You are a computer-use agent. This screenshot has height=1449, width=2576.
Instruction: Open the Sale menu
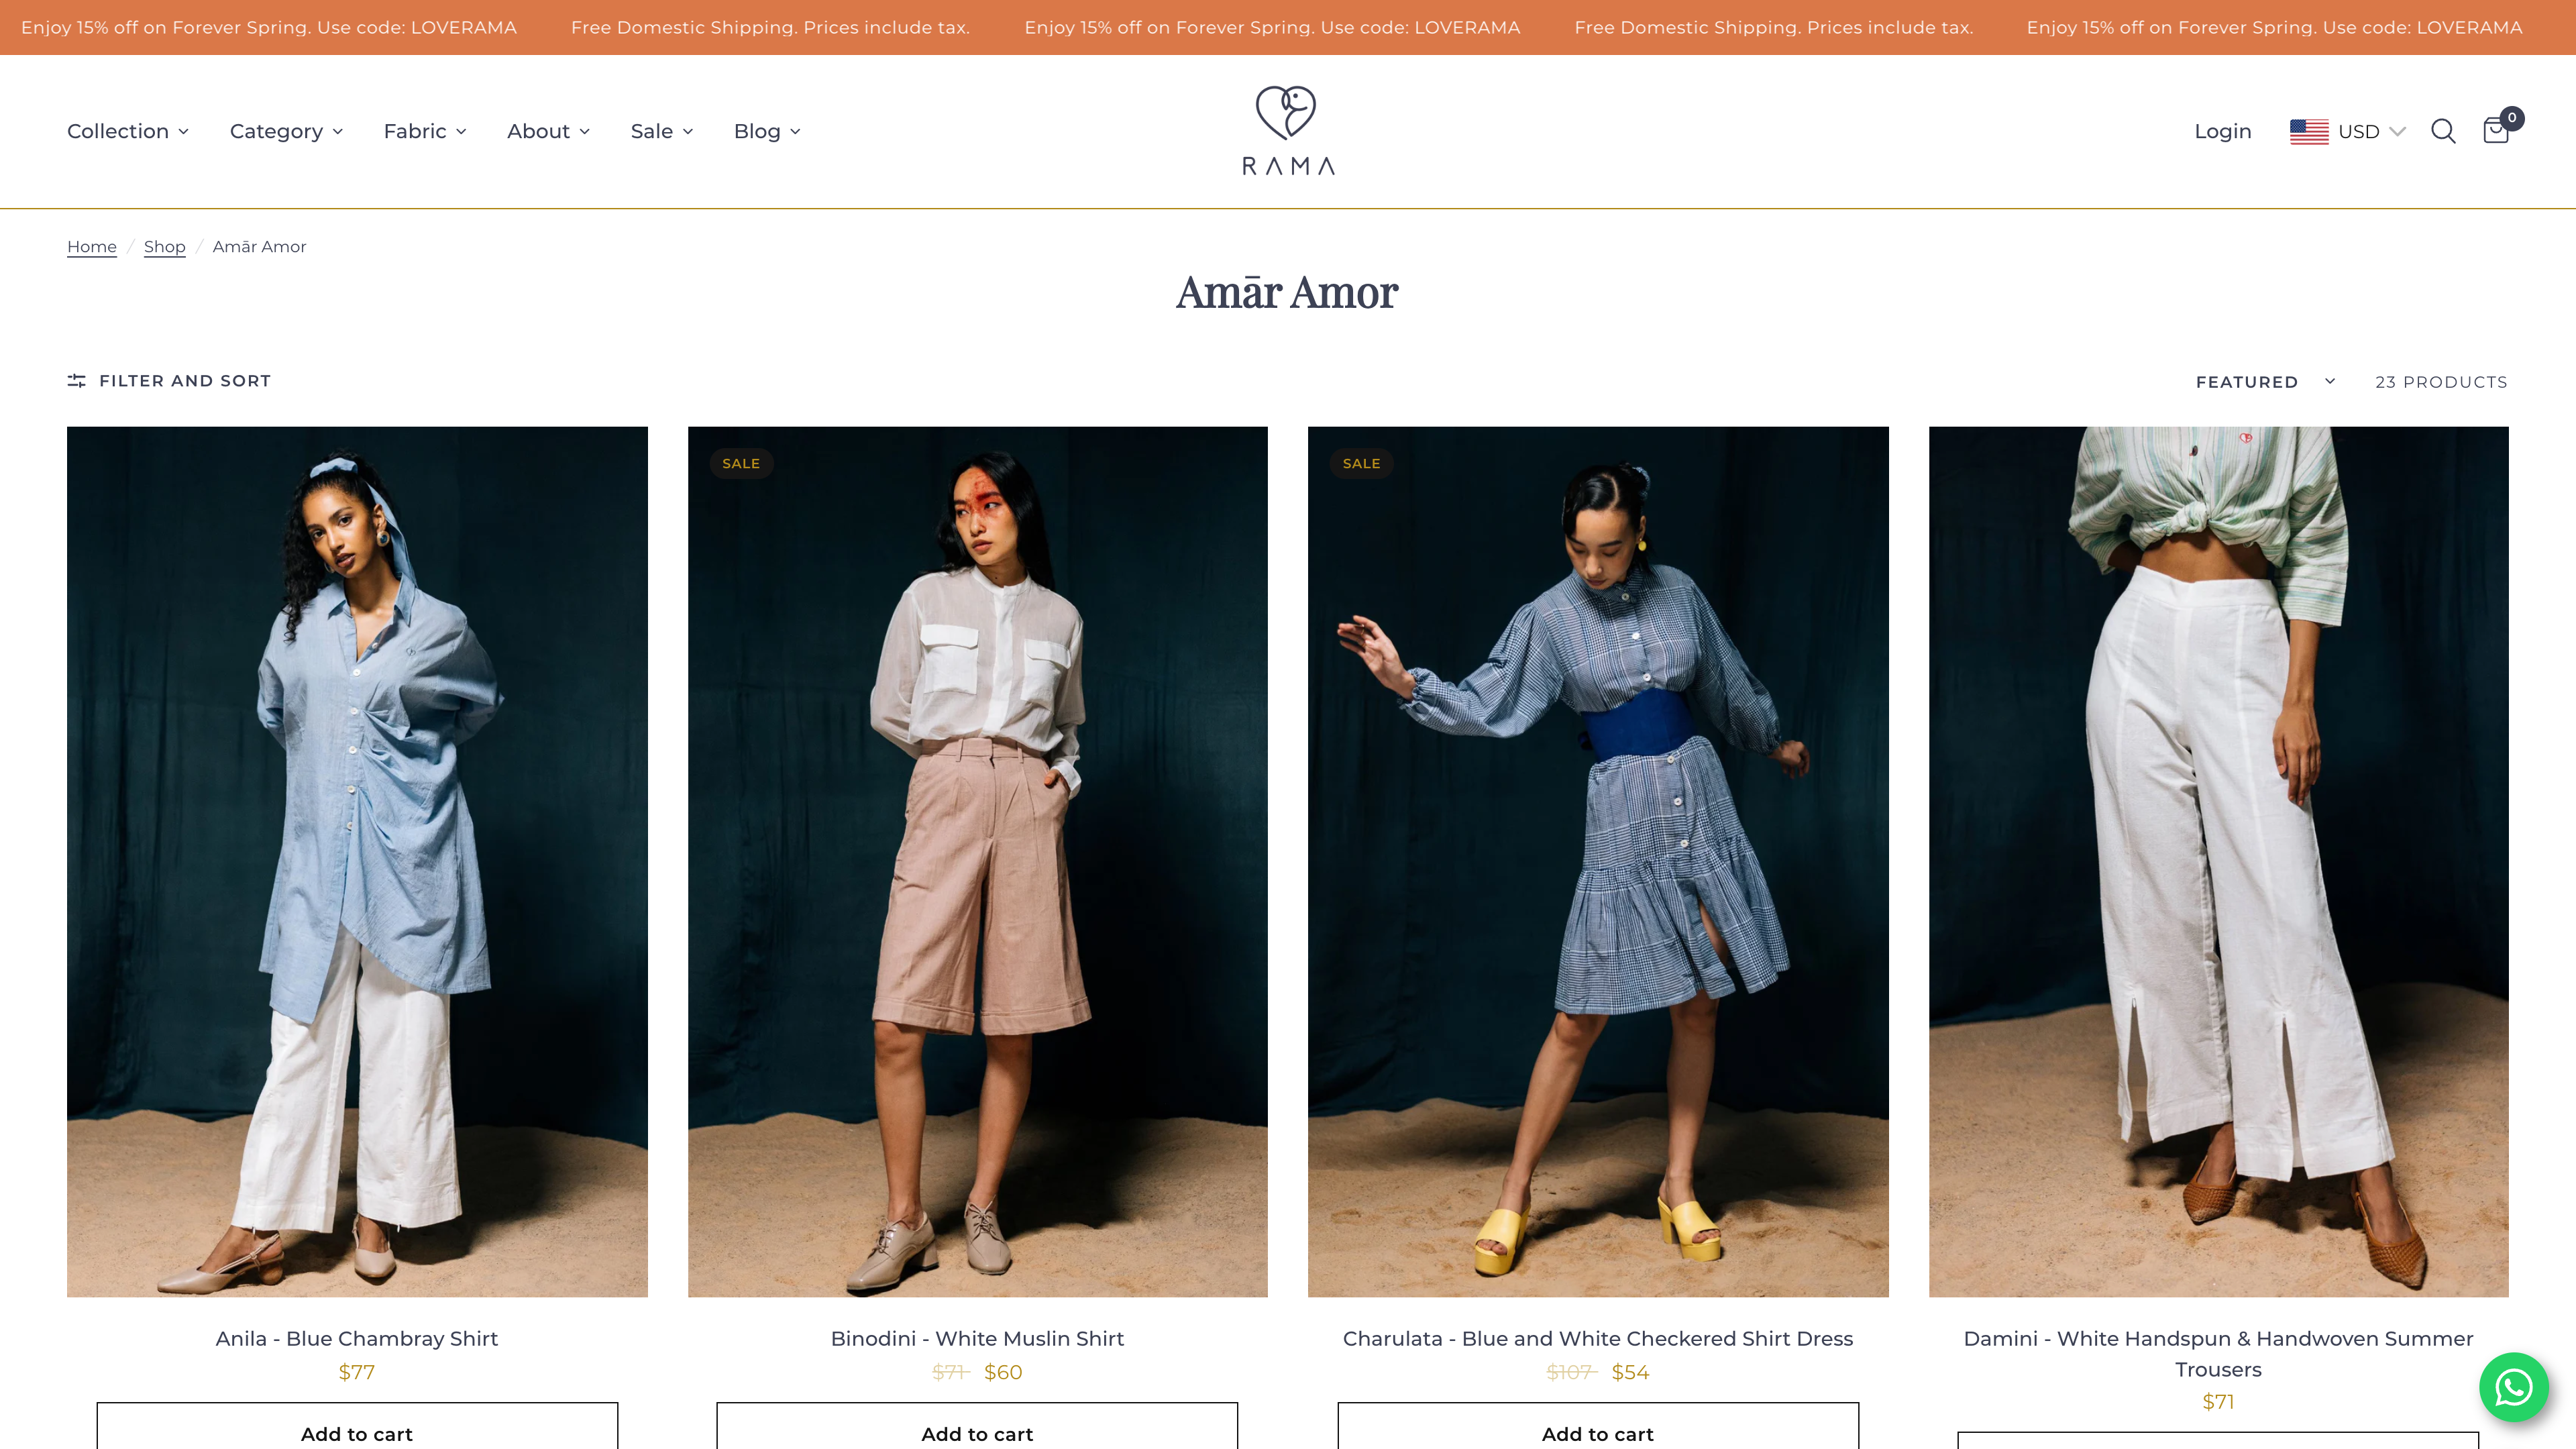click(x=662, y=132)
